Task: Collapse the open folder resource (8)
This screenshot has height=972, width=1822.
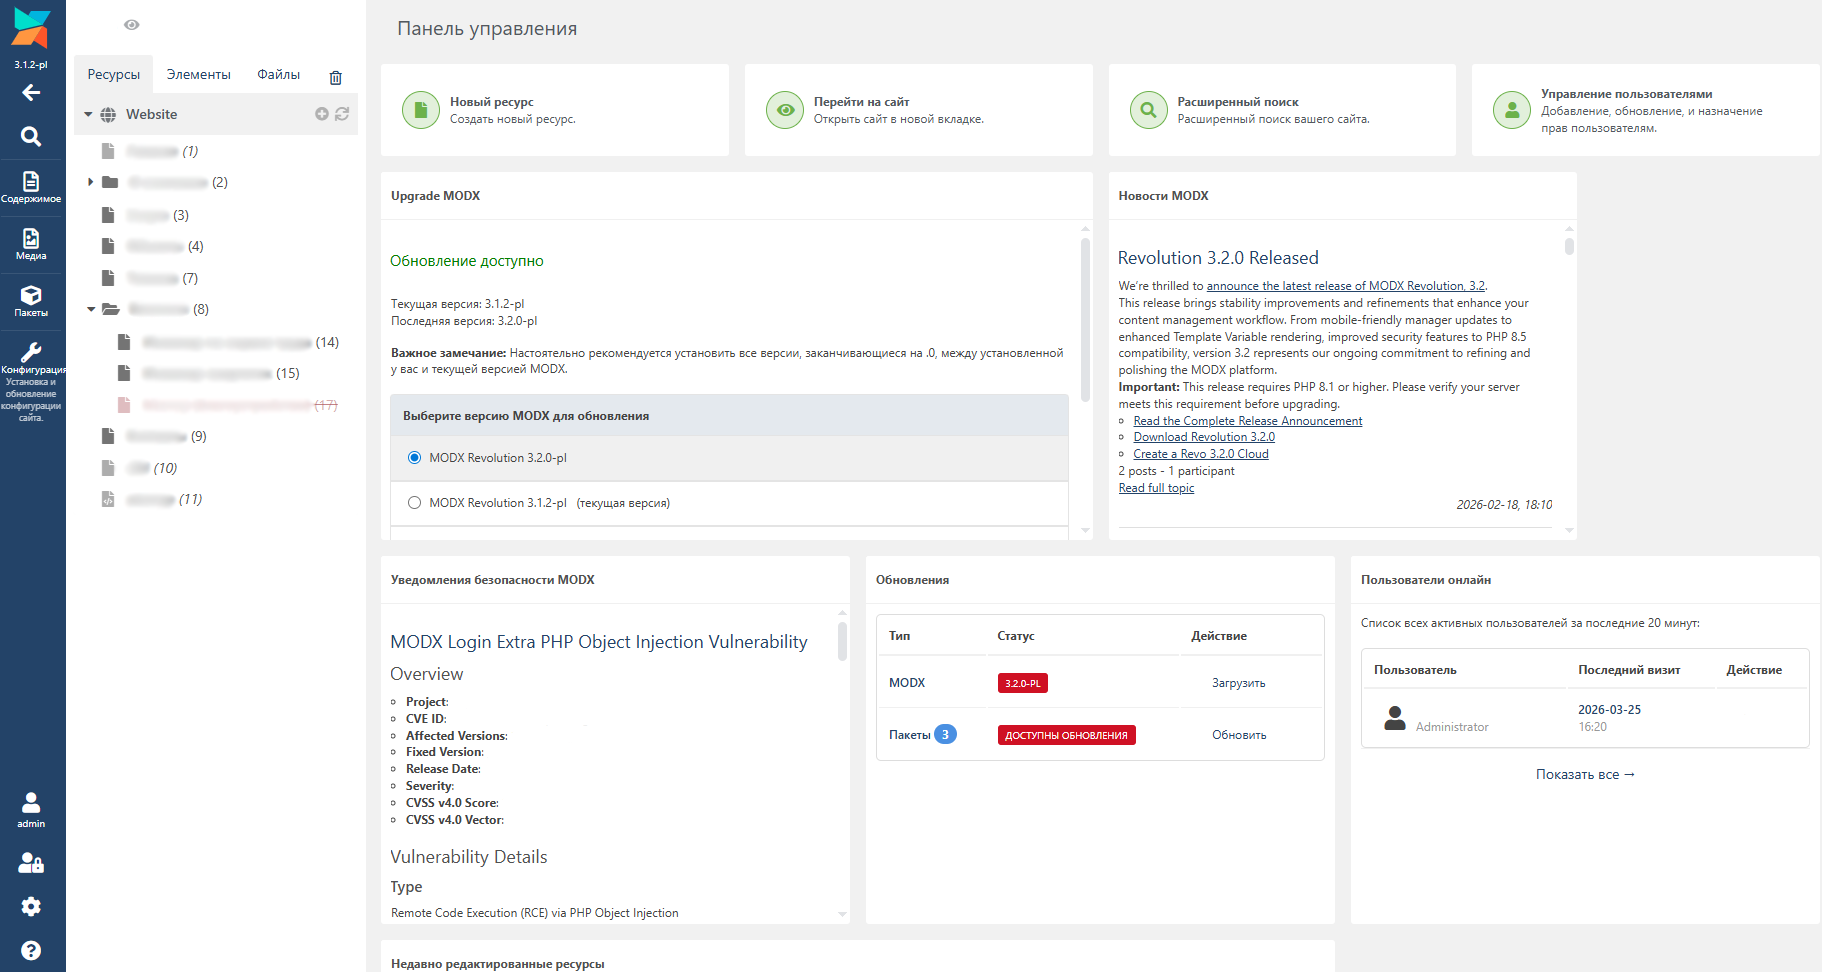Action: pos(91,309)
